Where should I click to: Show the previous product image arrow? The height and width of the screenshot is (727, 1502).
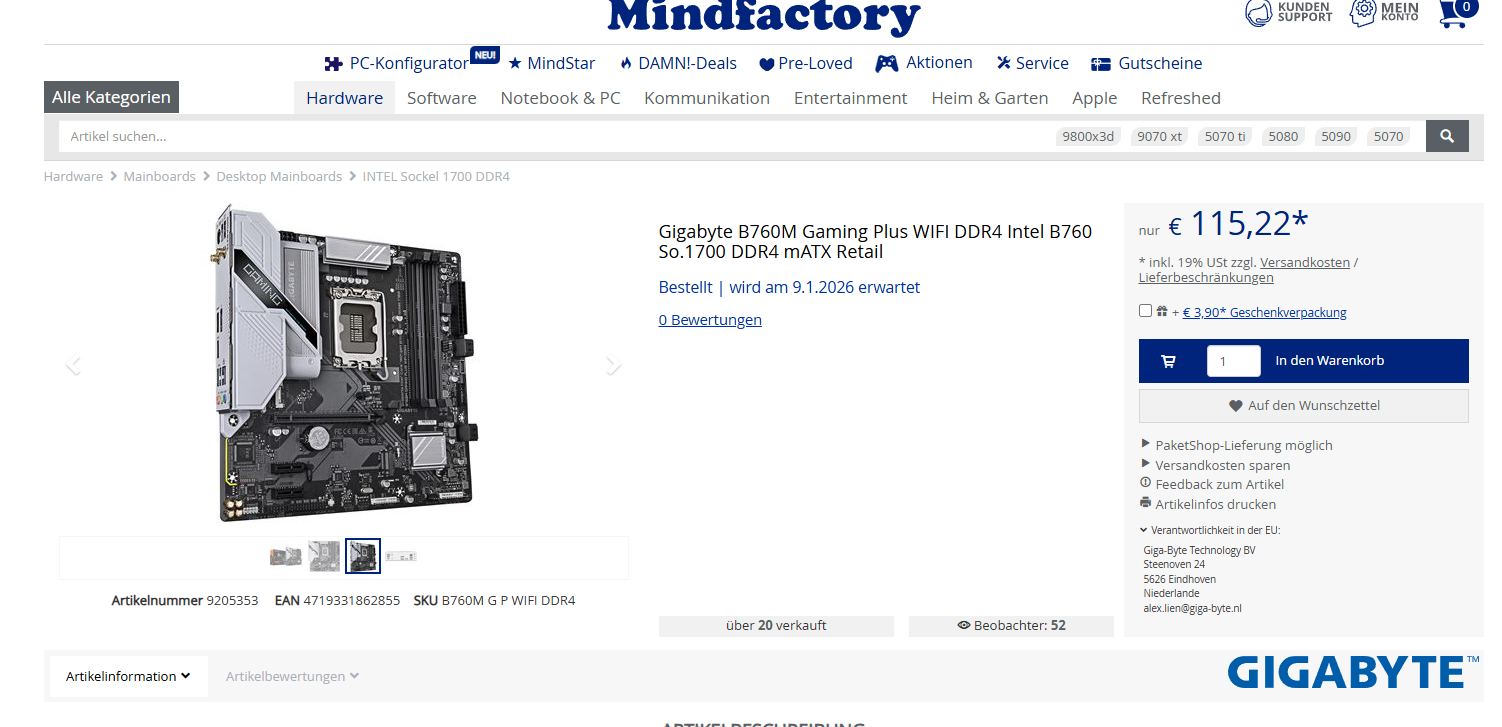[72, 365]
